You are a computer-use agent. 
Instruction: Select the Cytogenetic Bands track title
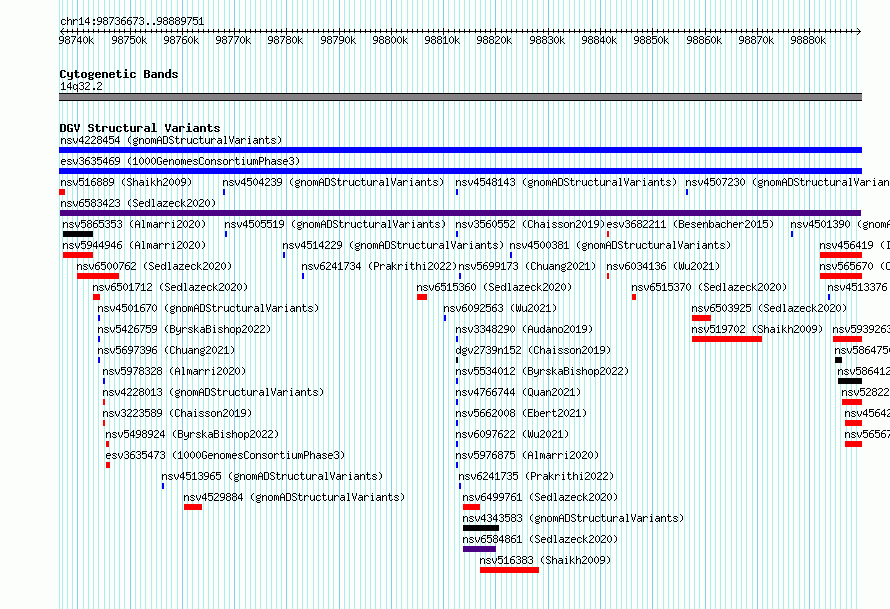pyautogui.click(x=119, y=74)
